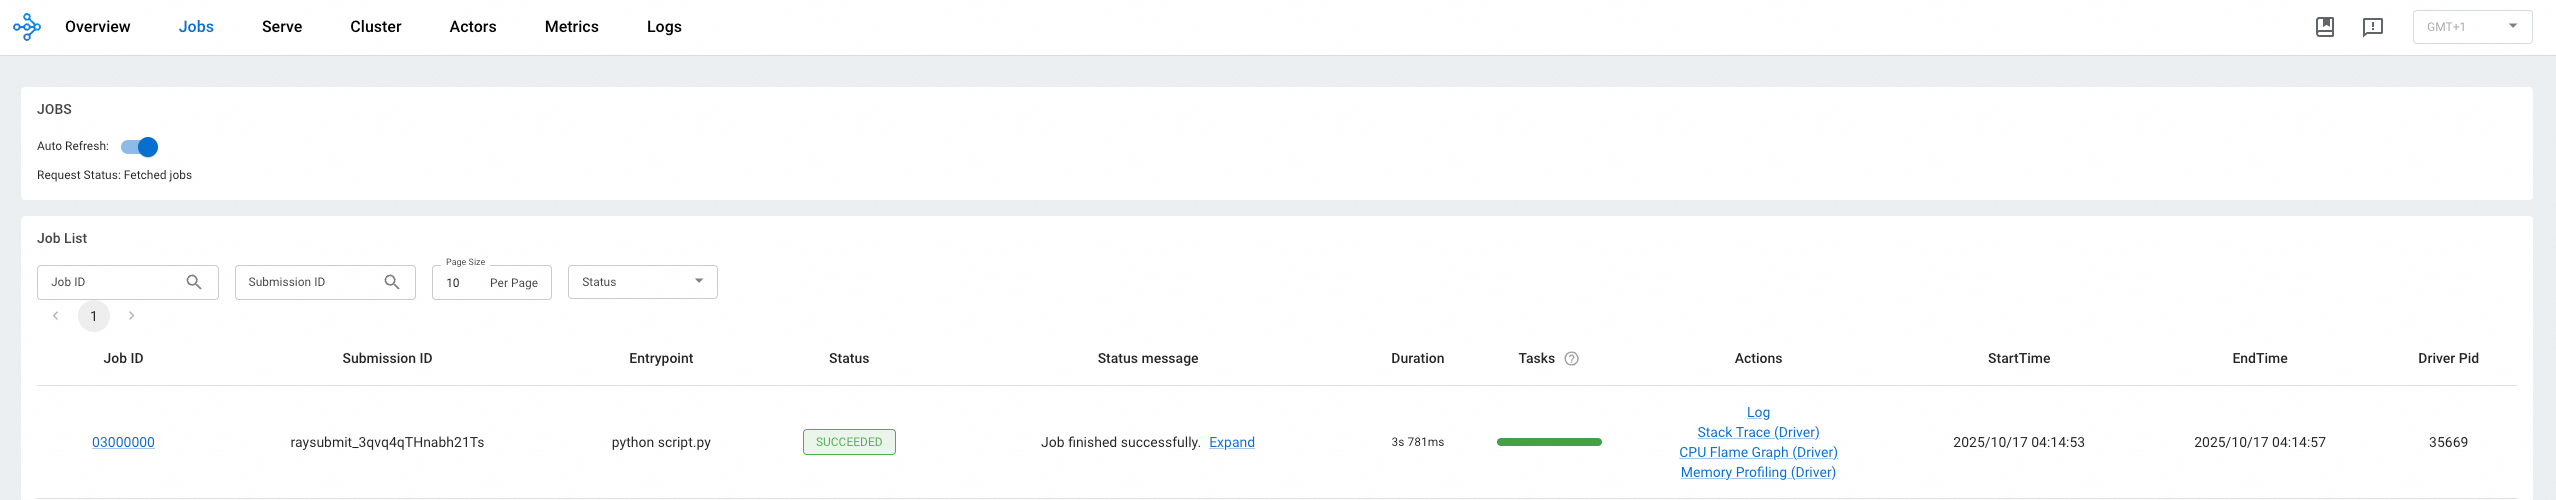2556x500 pixels.
Task: Open the GMT+1 timezone dropdown
Action: [2472, 27]
